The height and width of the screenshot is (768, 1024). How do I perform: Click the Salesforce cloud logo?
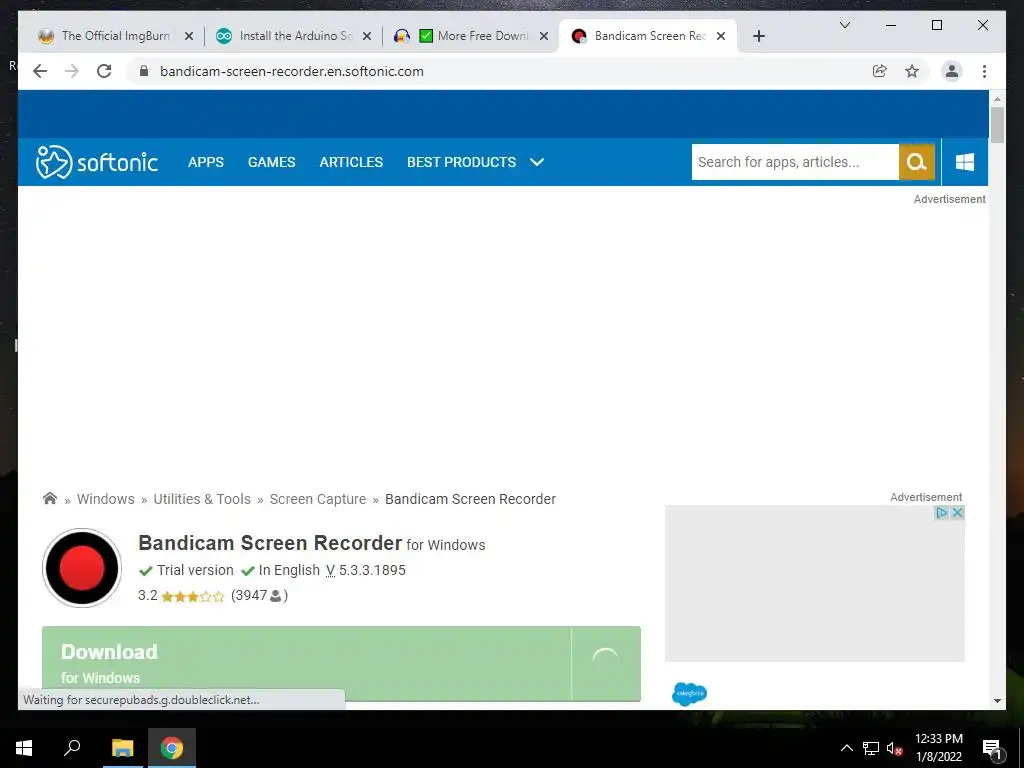click(x=689, y=694)
